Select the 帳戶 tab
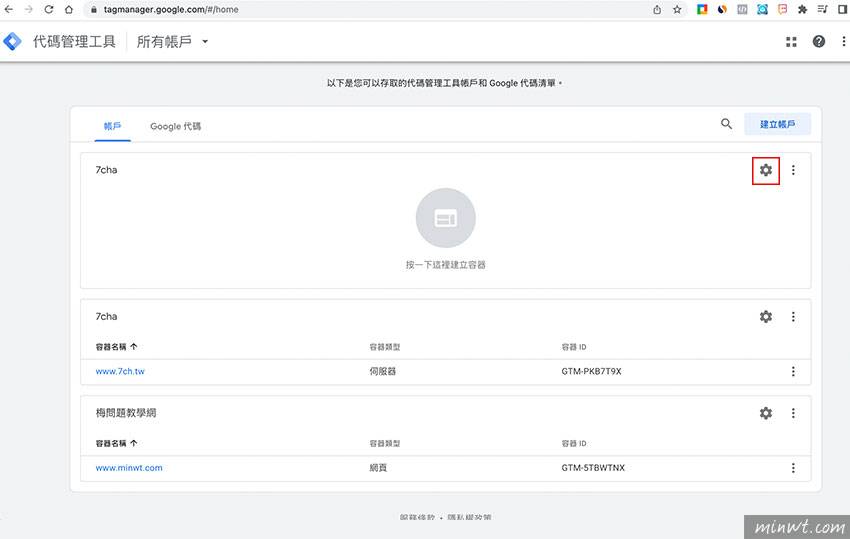 pyautogui.click(x=112, y=126)
